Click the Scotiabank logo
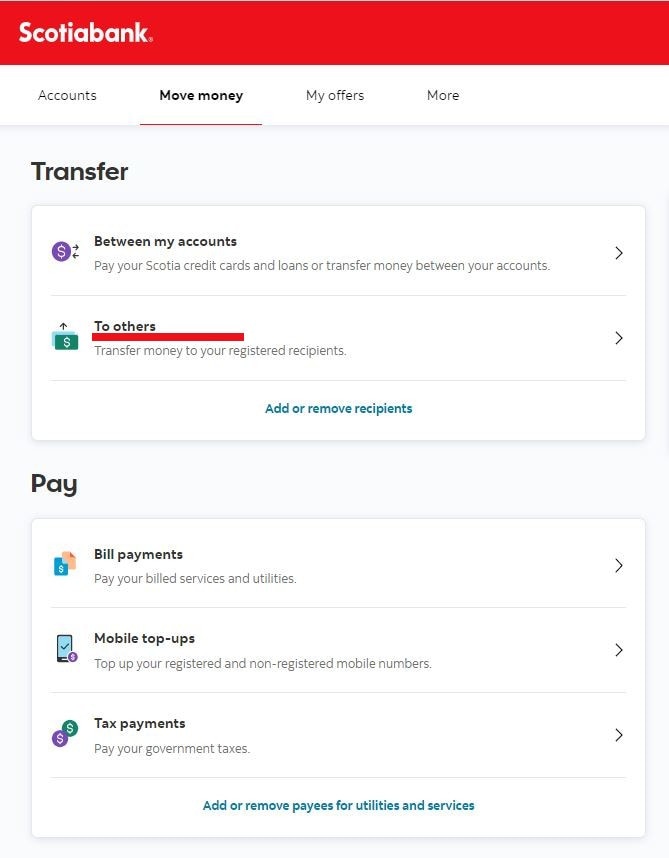The image size is (669, 858). pos(86,33)
